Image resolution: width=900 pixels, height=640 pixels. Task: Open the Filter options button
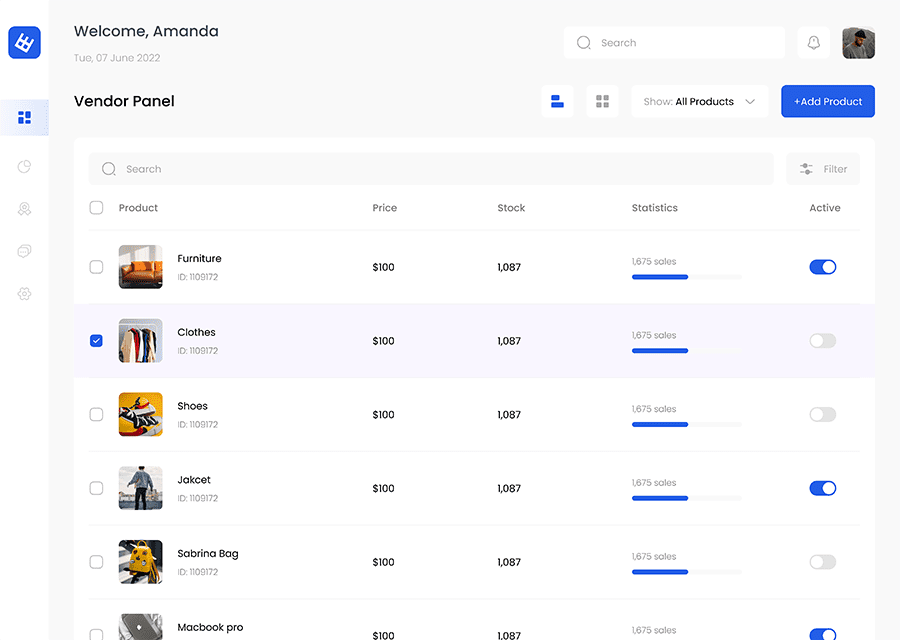[823, 169]
